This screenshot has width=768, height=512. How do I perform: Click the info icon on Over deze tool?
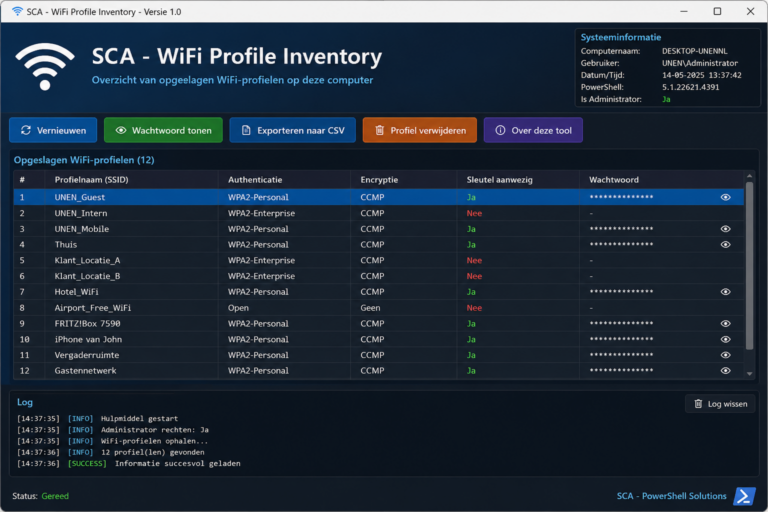tap(500, 130)
